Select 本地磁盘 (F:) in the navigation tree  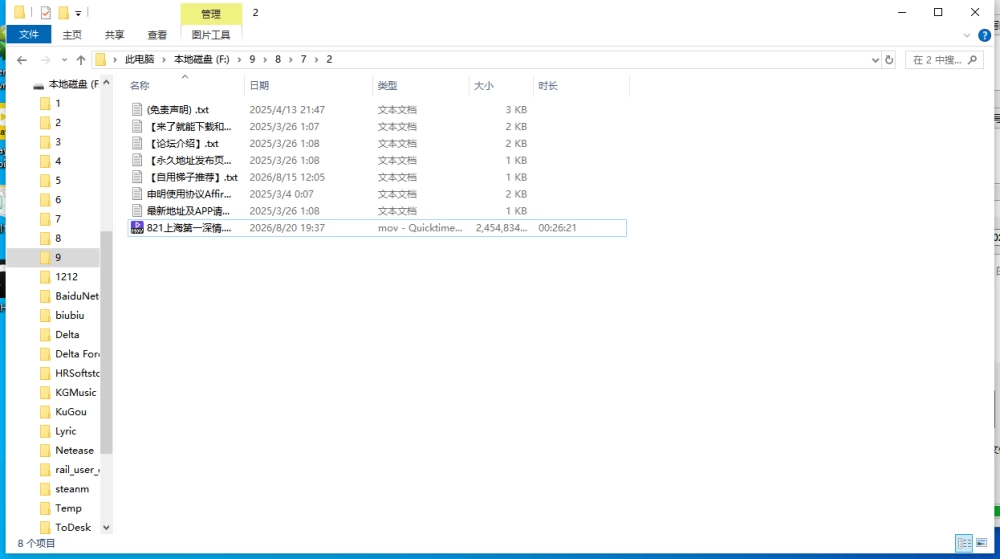point(73,84)
